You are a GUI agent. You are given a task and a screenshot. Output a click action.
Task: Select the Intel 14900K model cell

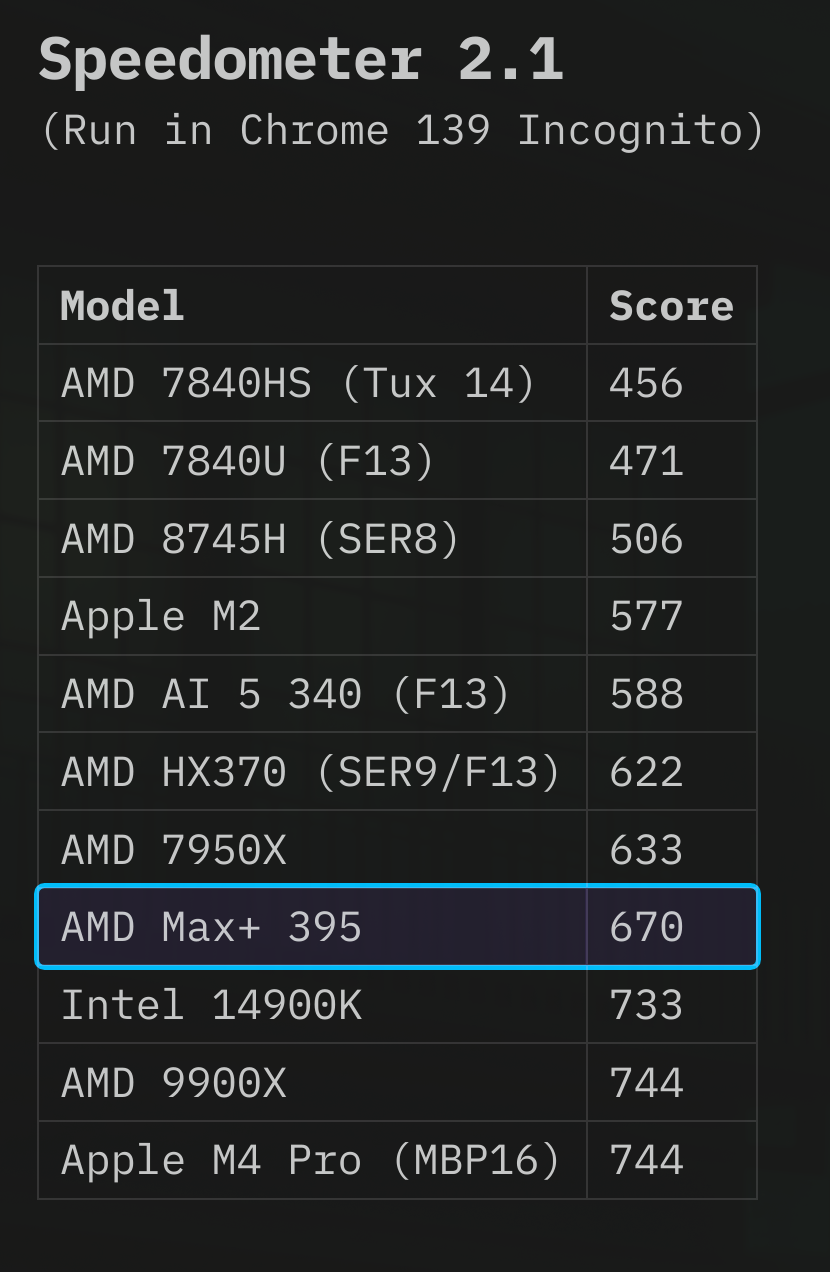coord(312,1005)
